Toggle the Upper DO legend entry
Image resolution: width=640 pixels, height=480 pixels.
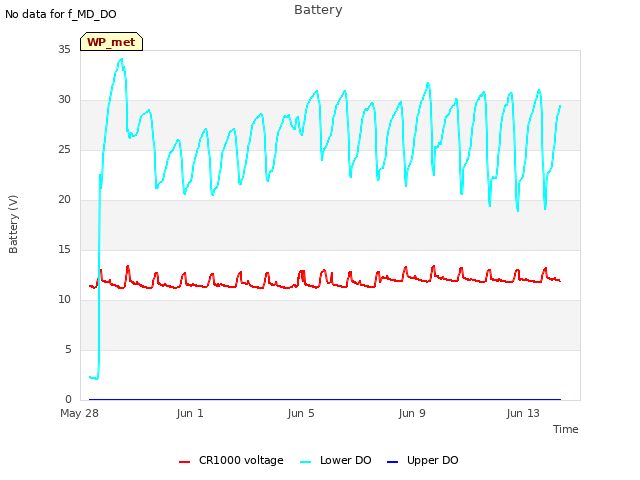coord(422,460)
